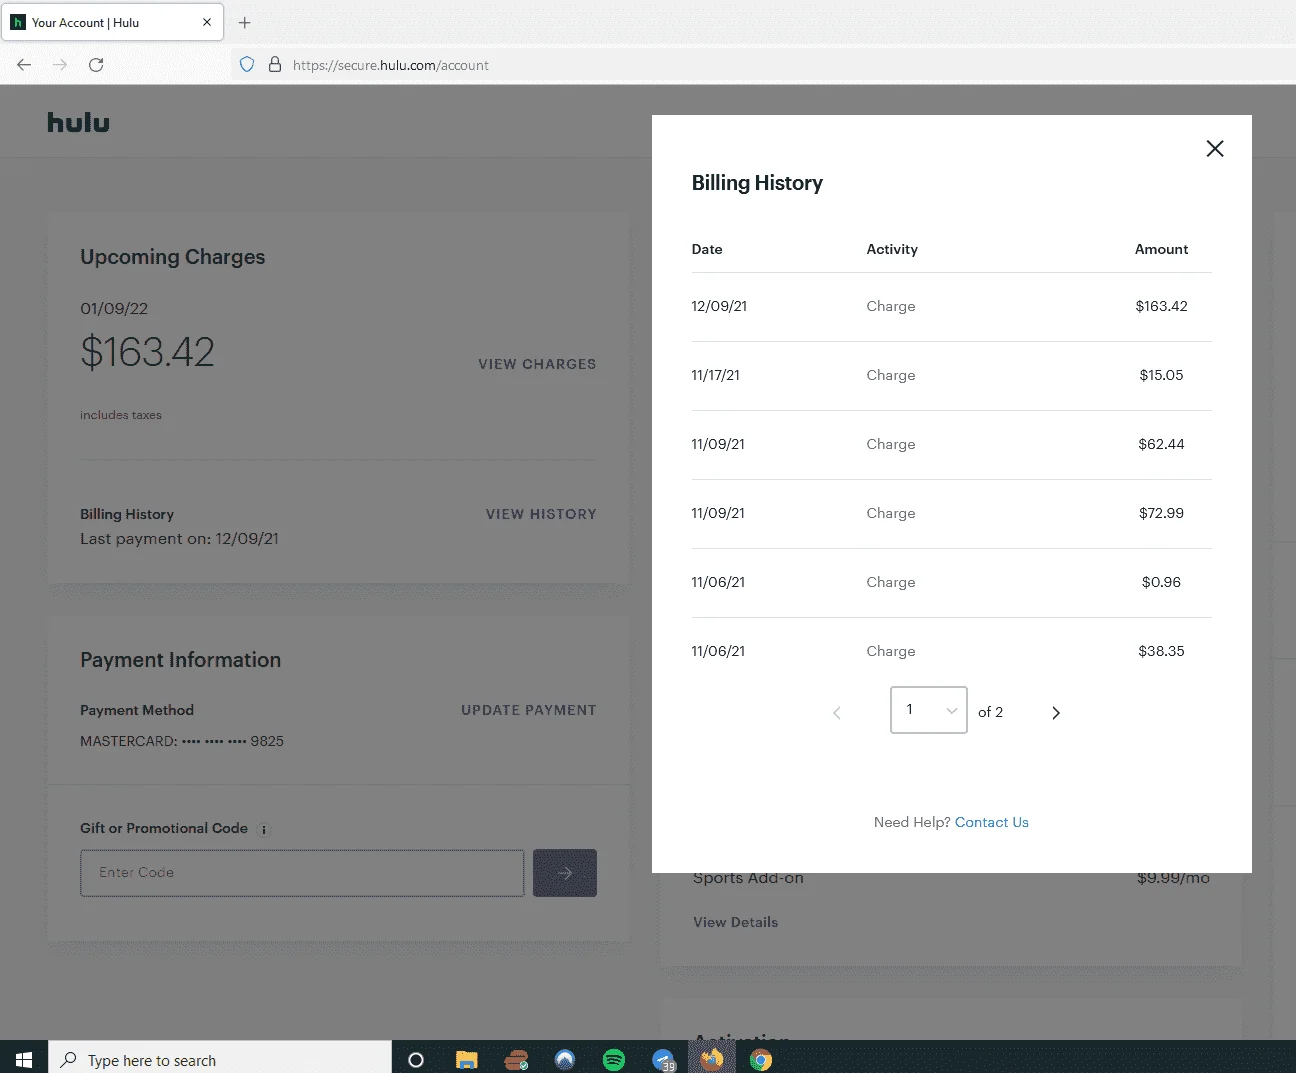The height and width of the screenshot is (1073, 1296).
Task: Close the Your Account Hulu tab
Action: click(x=207, y=22)
